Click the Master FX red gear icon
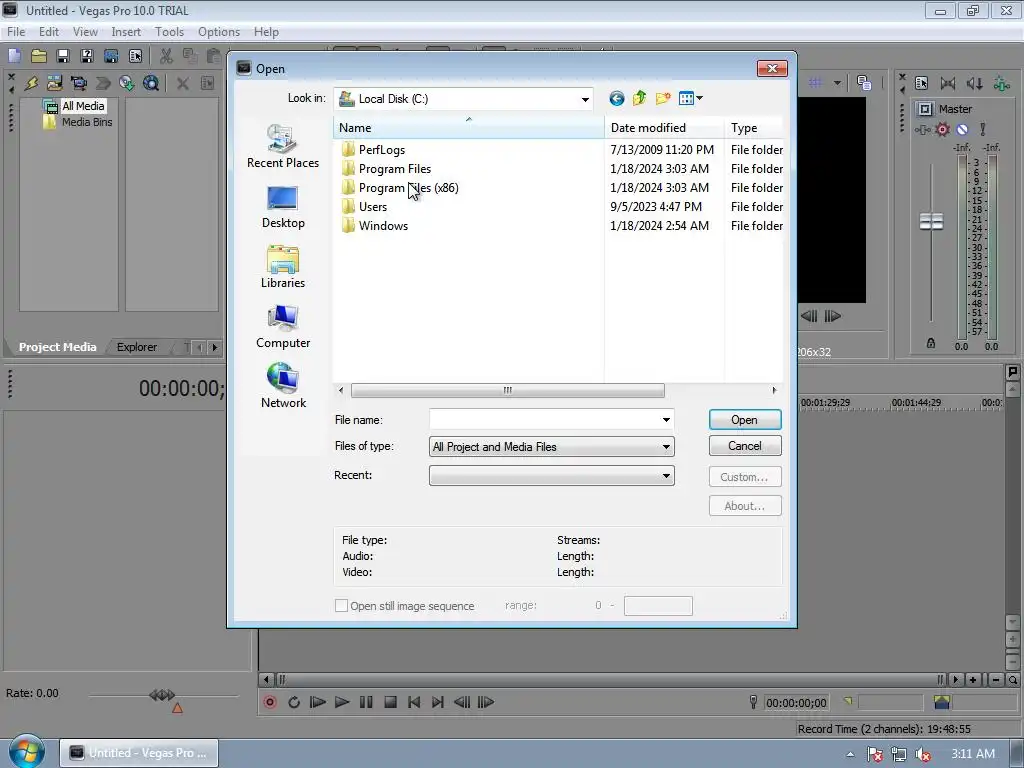1024x768 pixels. [x=942, y=129]
